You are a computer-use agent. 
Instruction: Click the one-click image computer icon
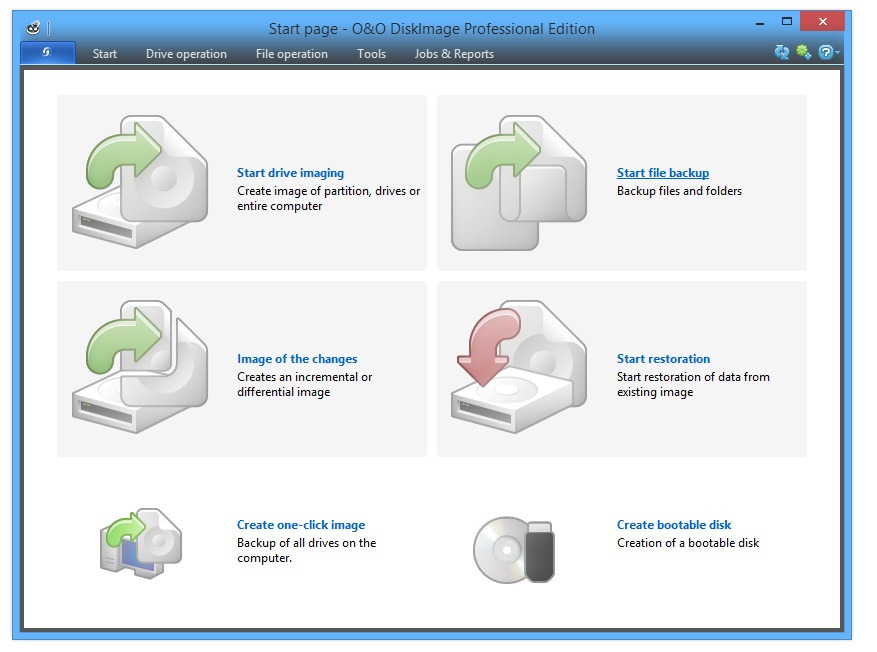141,543
